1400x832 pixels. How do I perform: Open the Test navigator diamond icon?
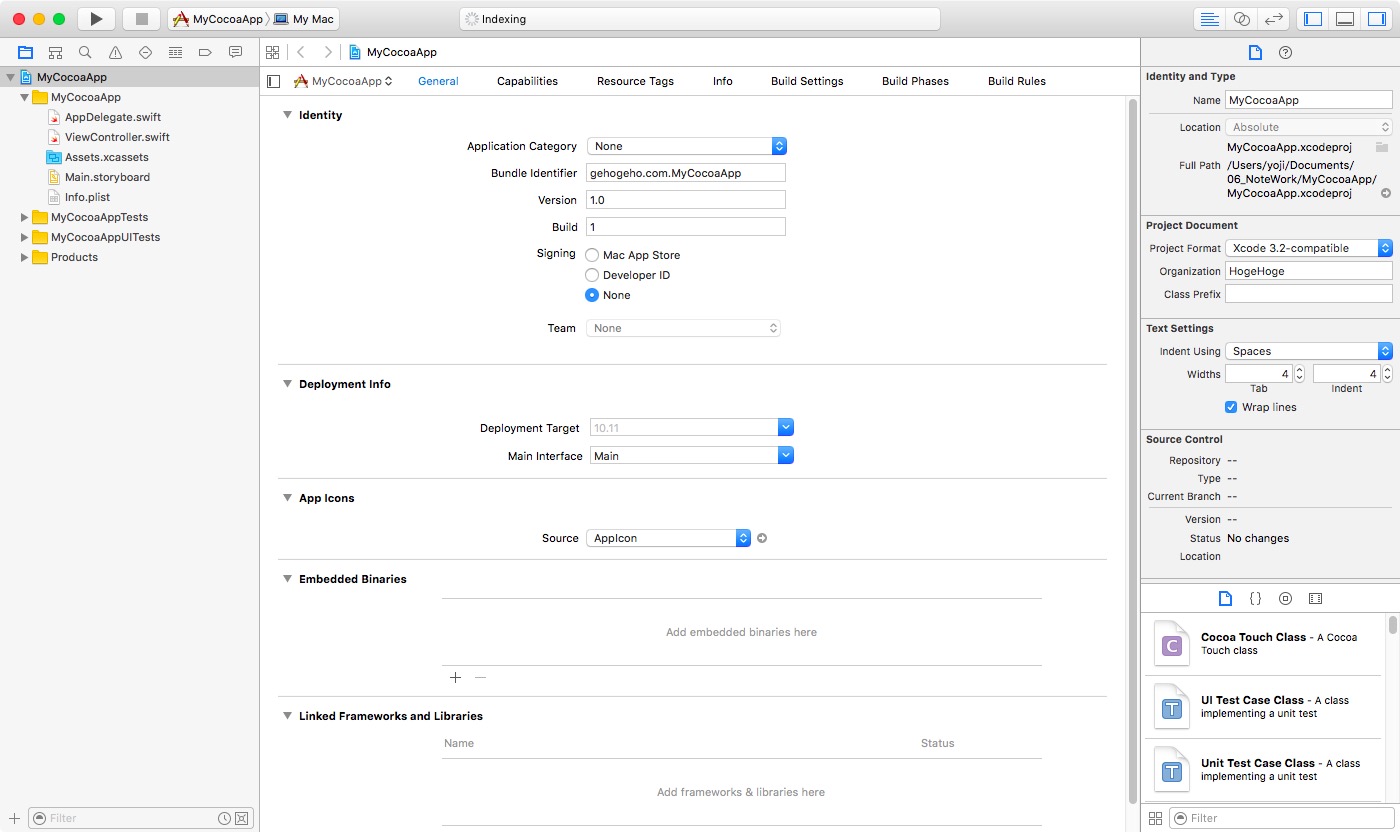point(146,52)
